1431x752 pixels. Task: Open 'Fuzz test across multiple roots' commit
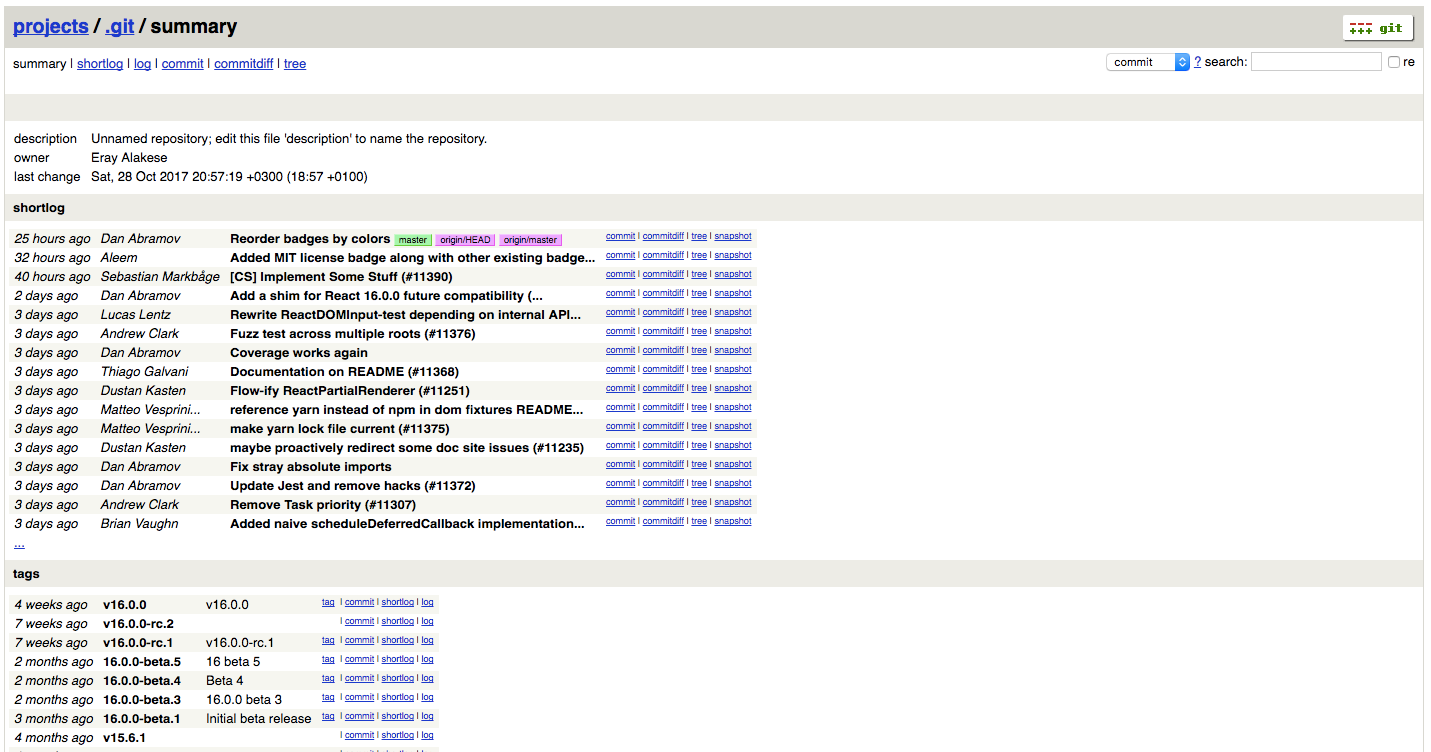click(353, 334)
